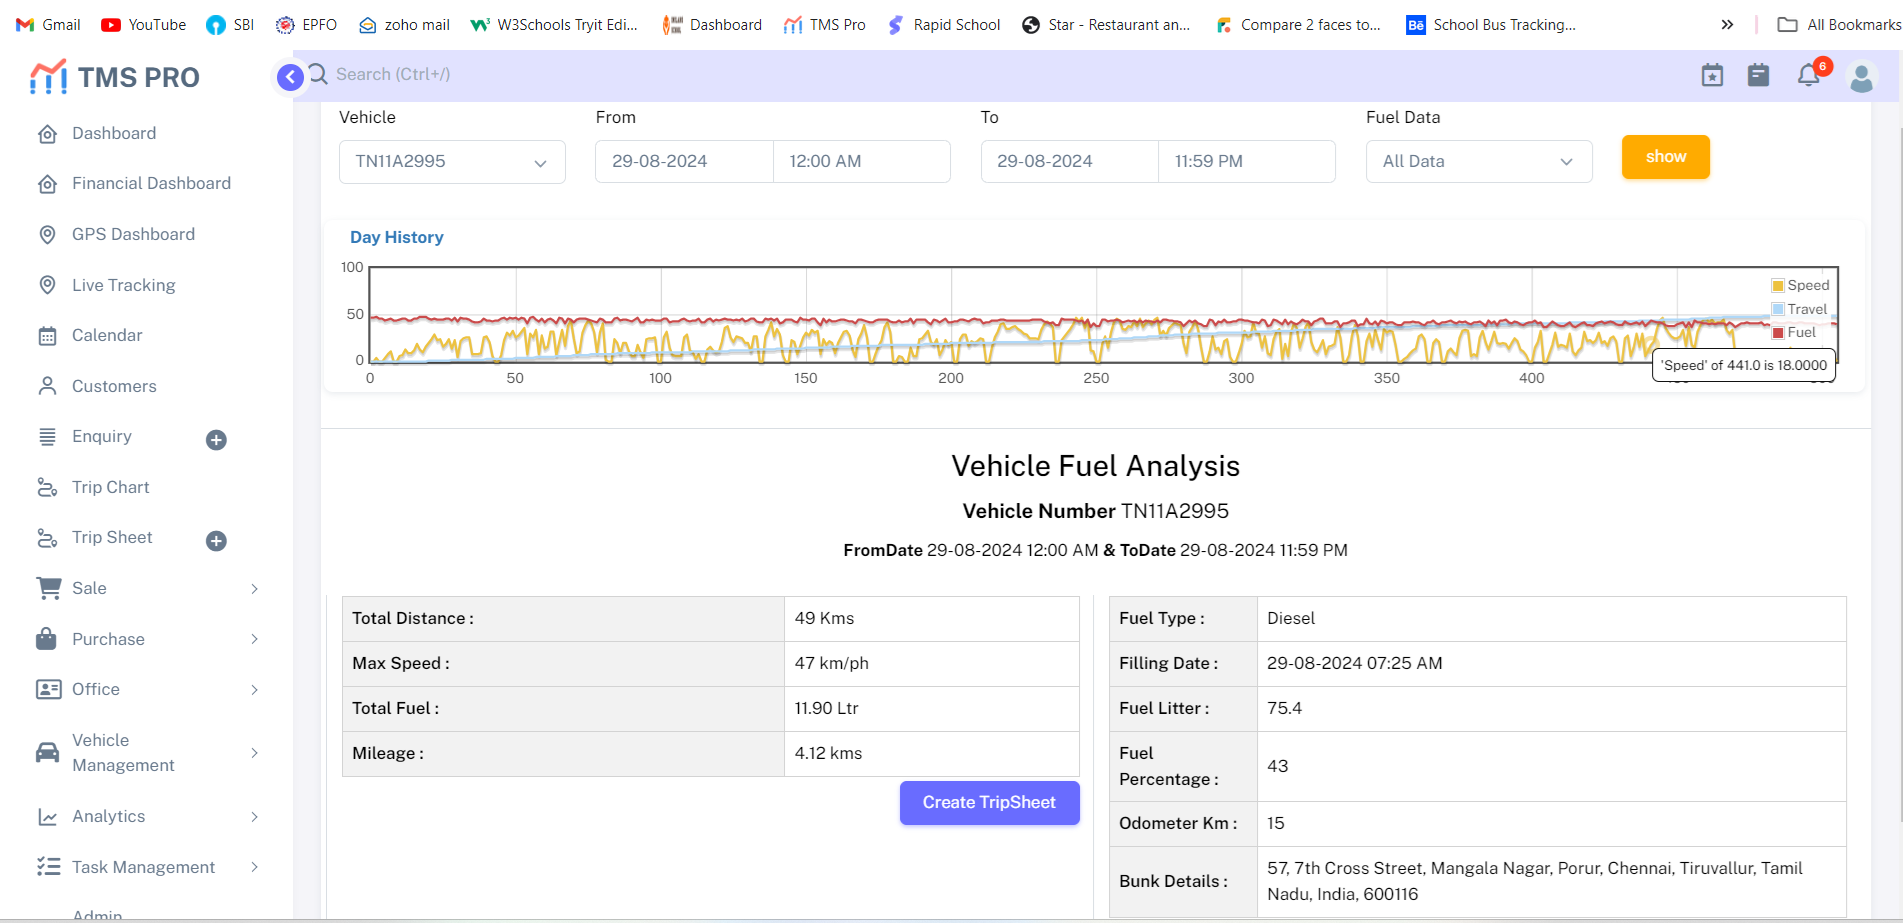Open Gmail bookmark
The width and height of the screenshot is (1903, 923).
[x=48, y=24]
